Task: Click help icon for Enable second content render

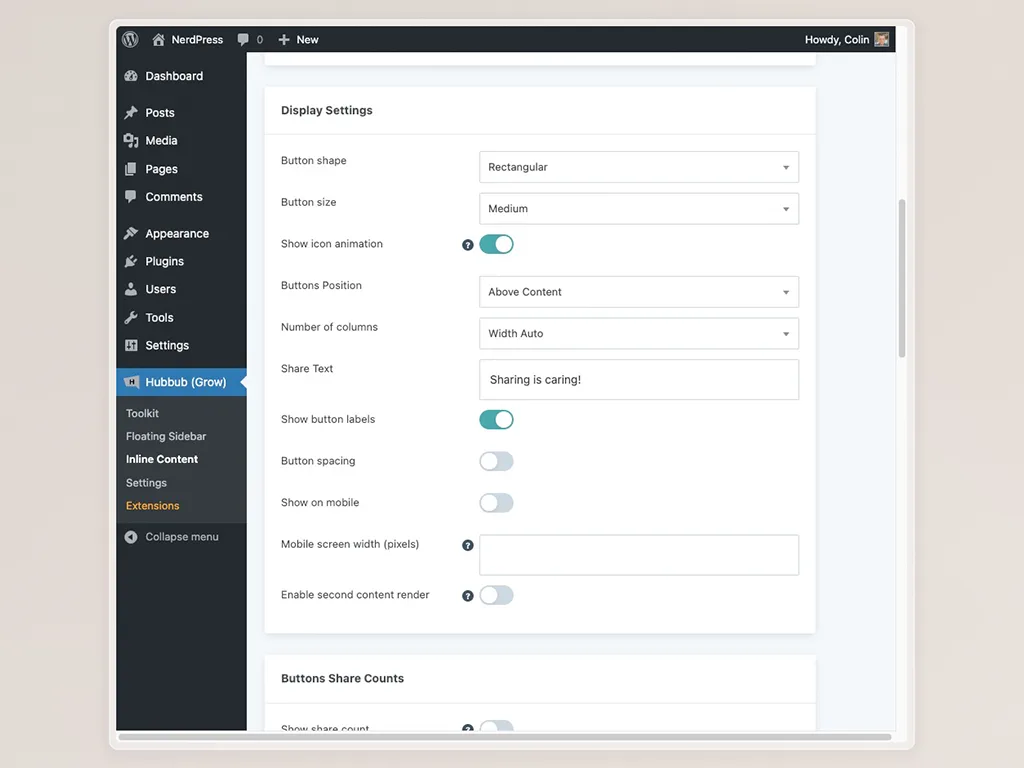Action: click(x=468, y=596)
